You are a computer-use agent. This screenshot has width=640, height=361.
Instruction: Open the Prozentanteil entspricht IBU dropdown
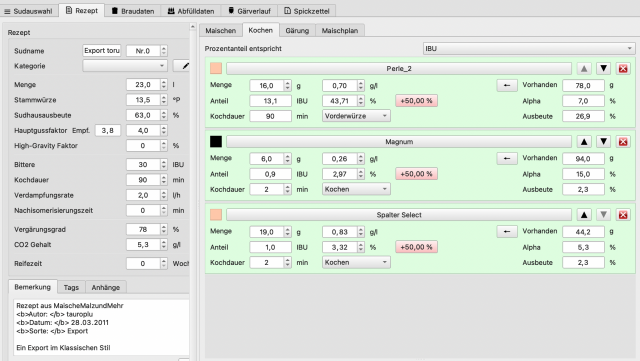pos(529,49)
